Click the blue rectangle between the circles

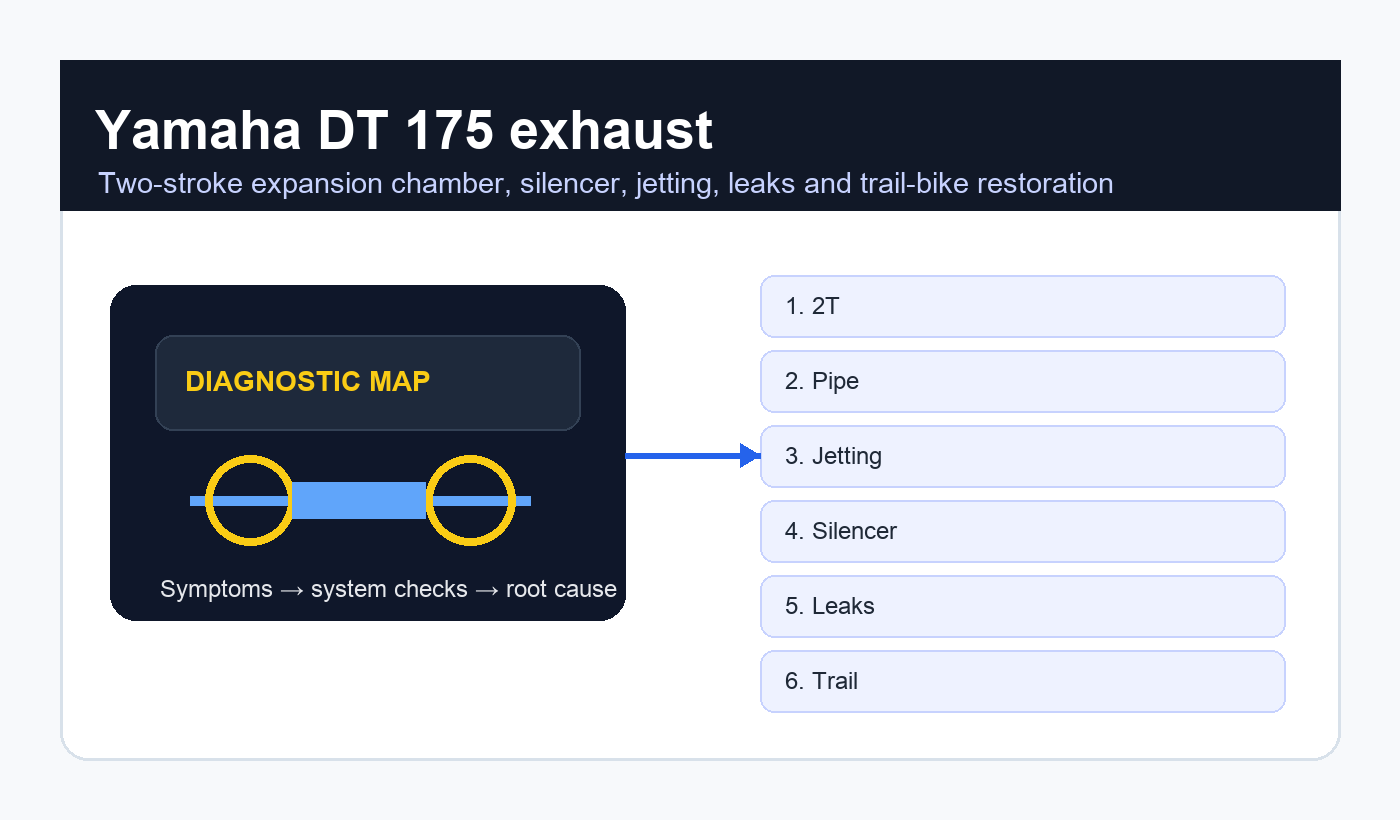[359, 500]
